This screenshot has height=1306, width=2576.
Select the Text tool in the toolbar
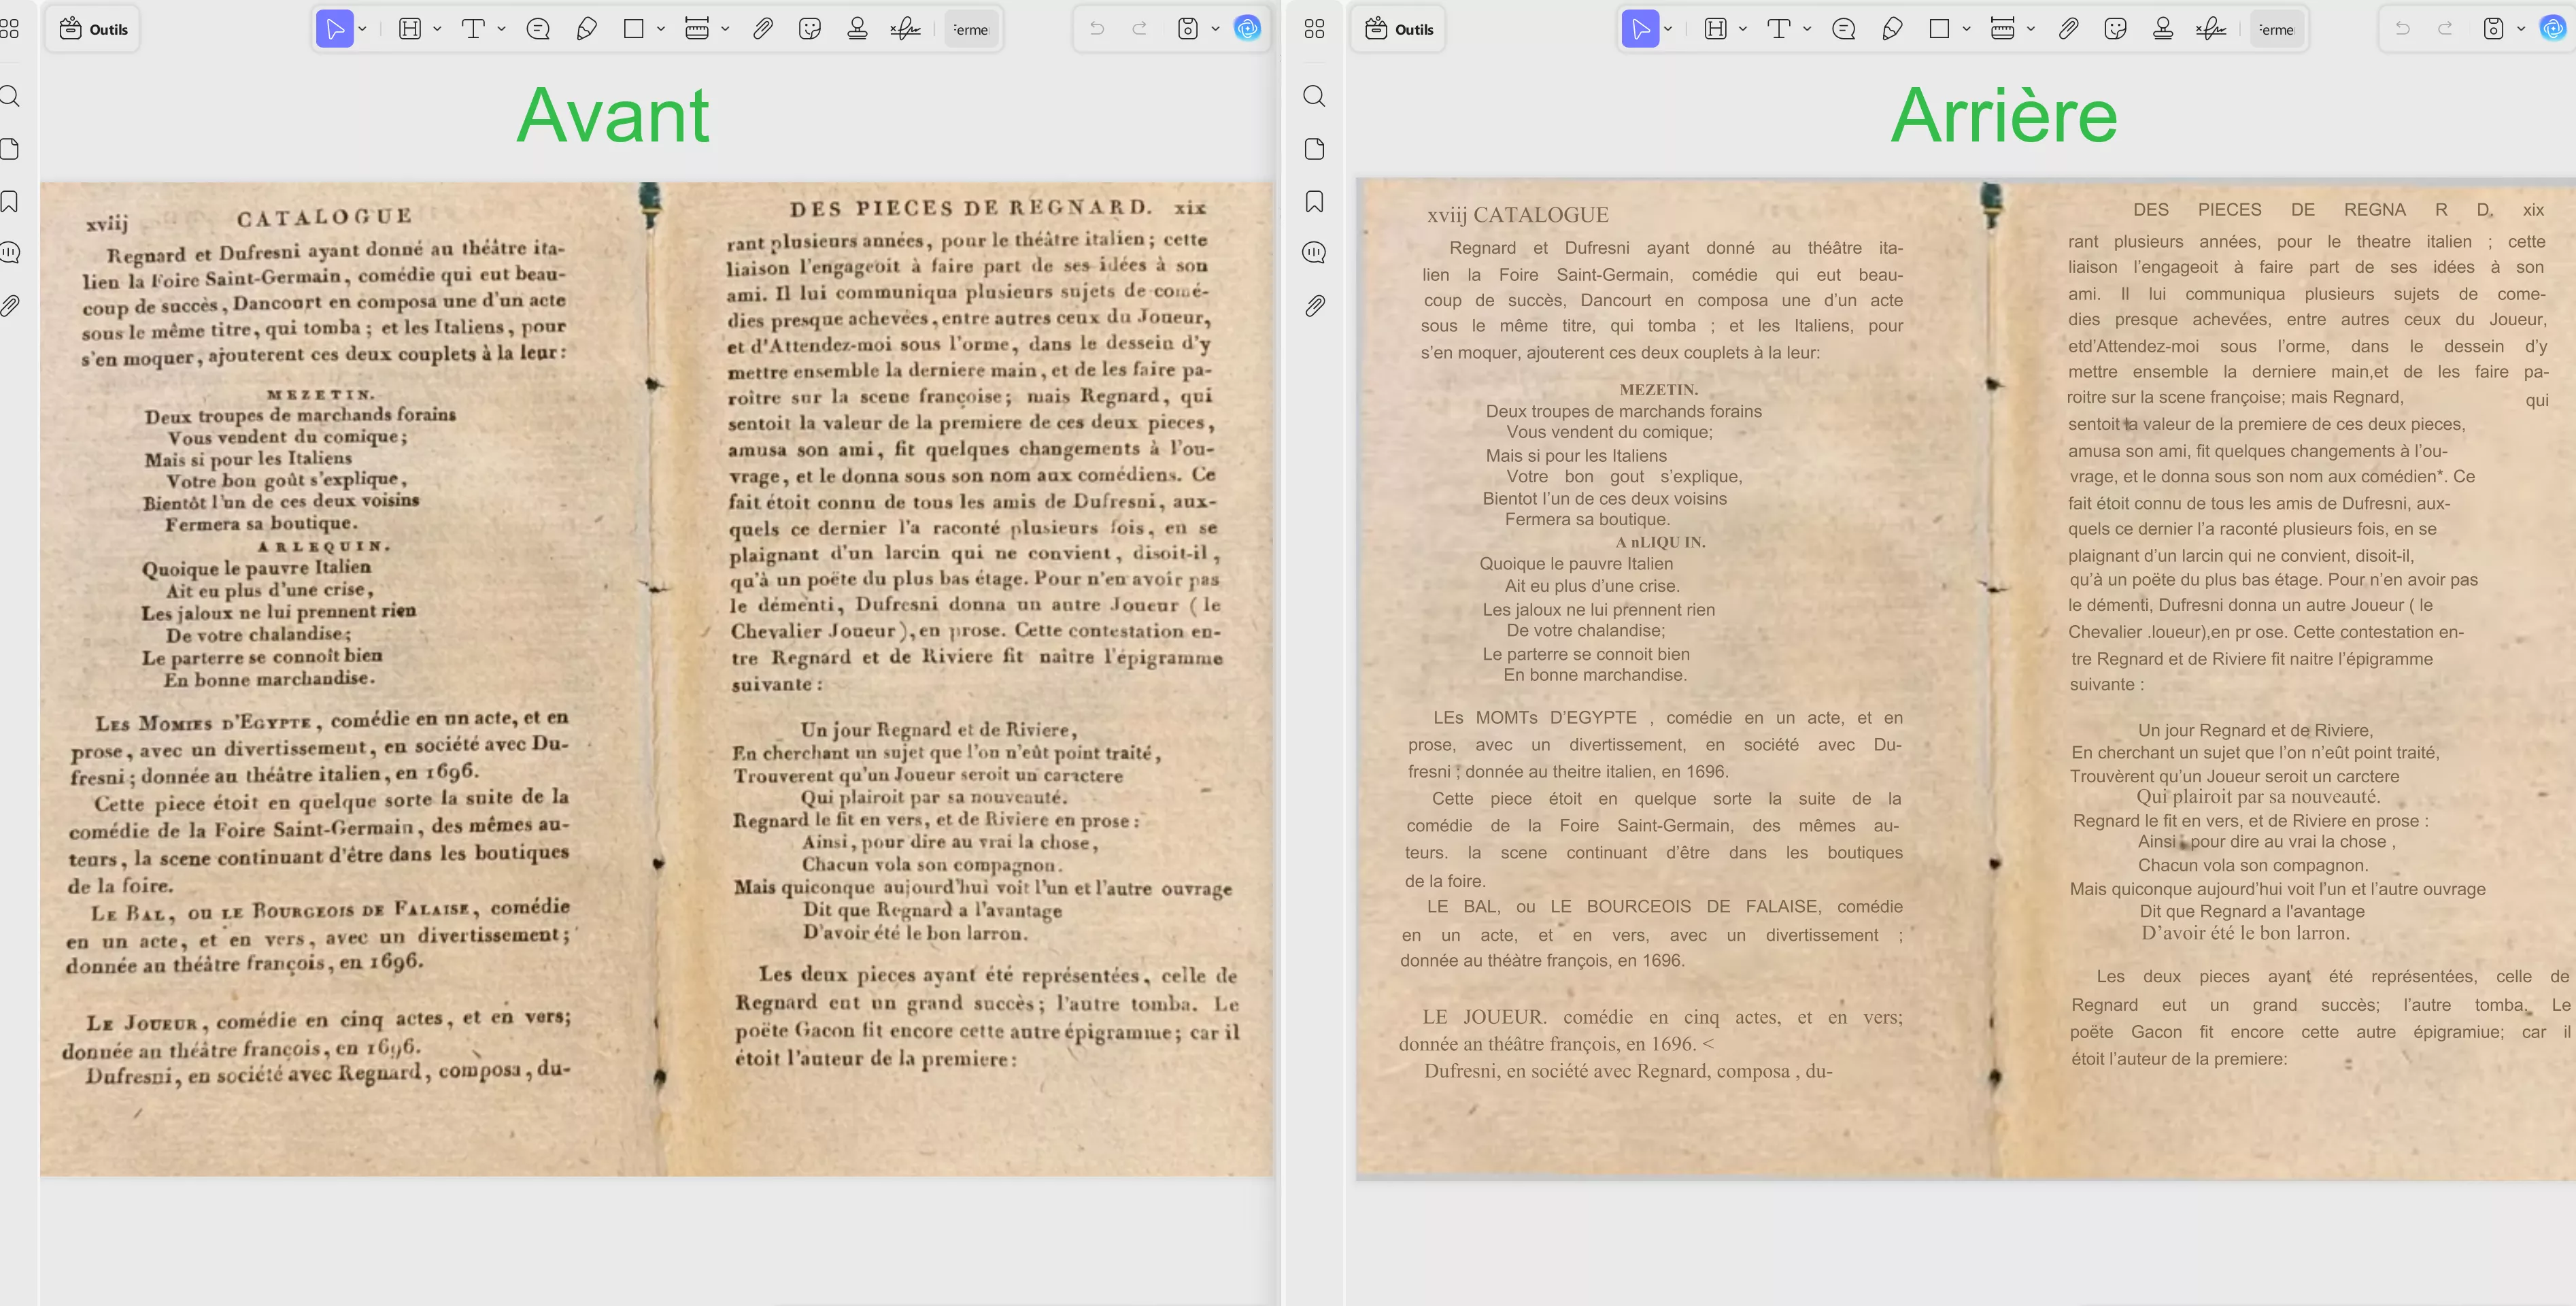click(474, 28)
